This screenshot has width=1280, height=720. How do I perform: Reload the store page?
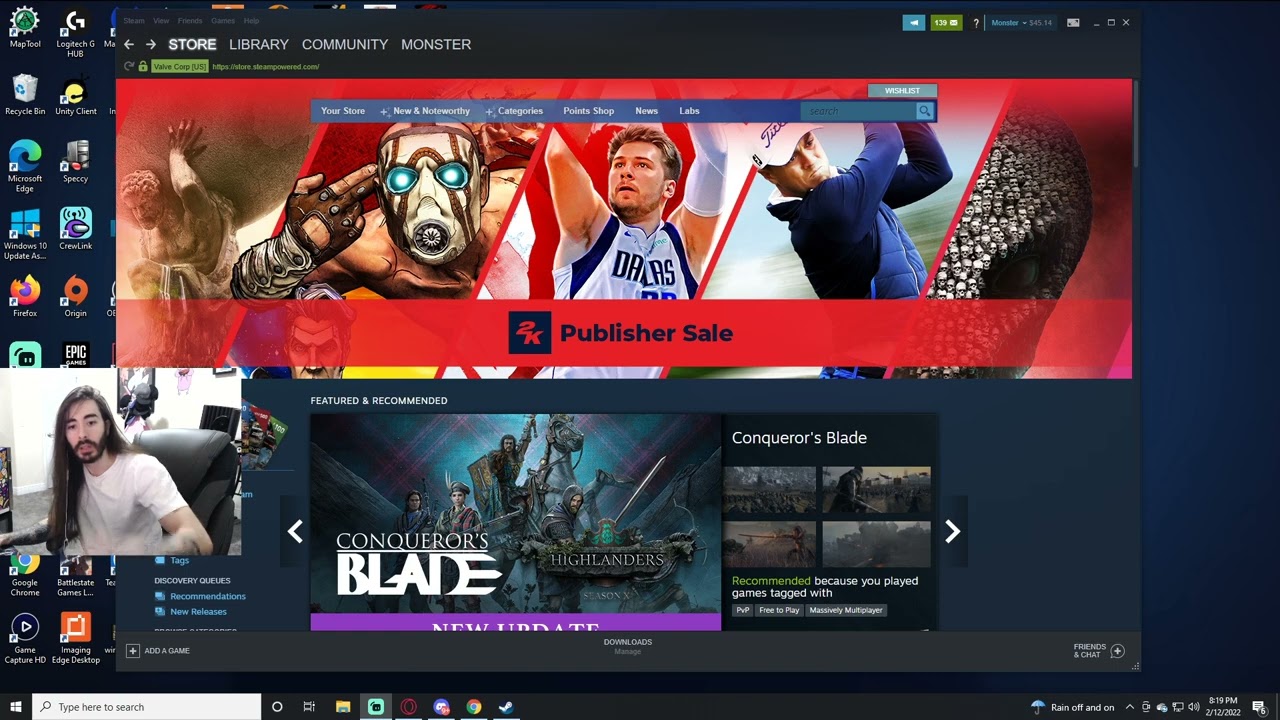(128, 67)
